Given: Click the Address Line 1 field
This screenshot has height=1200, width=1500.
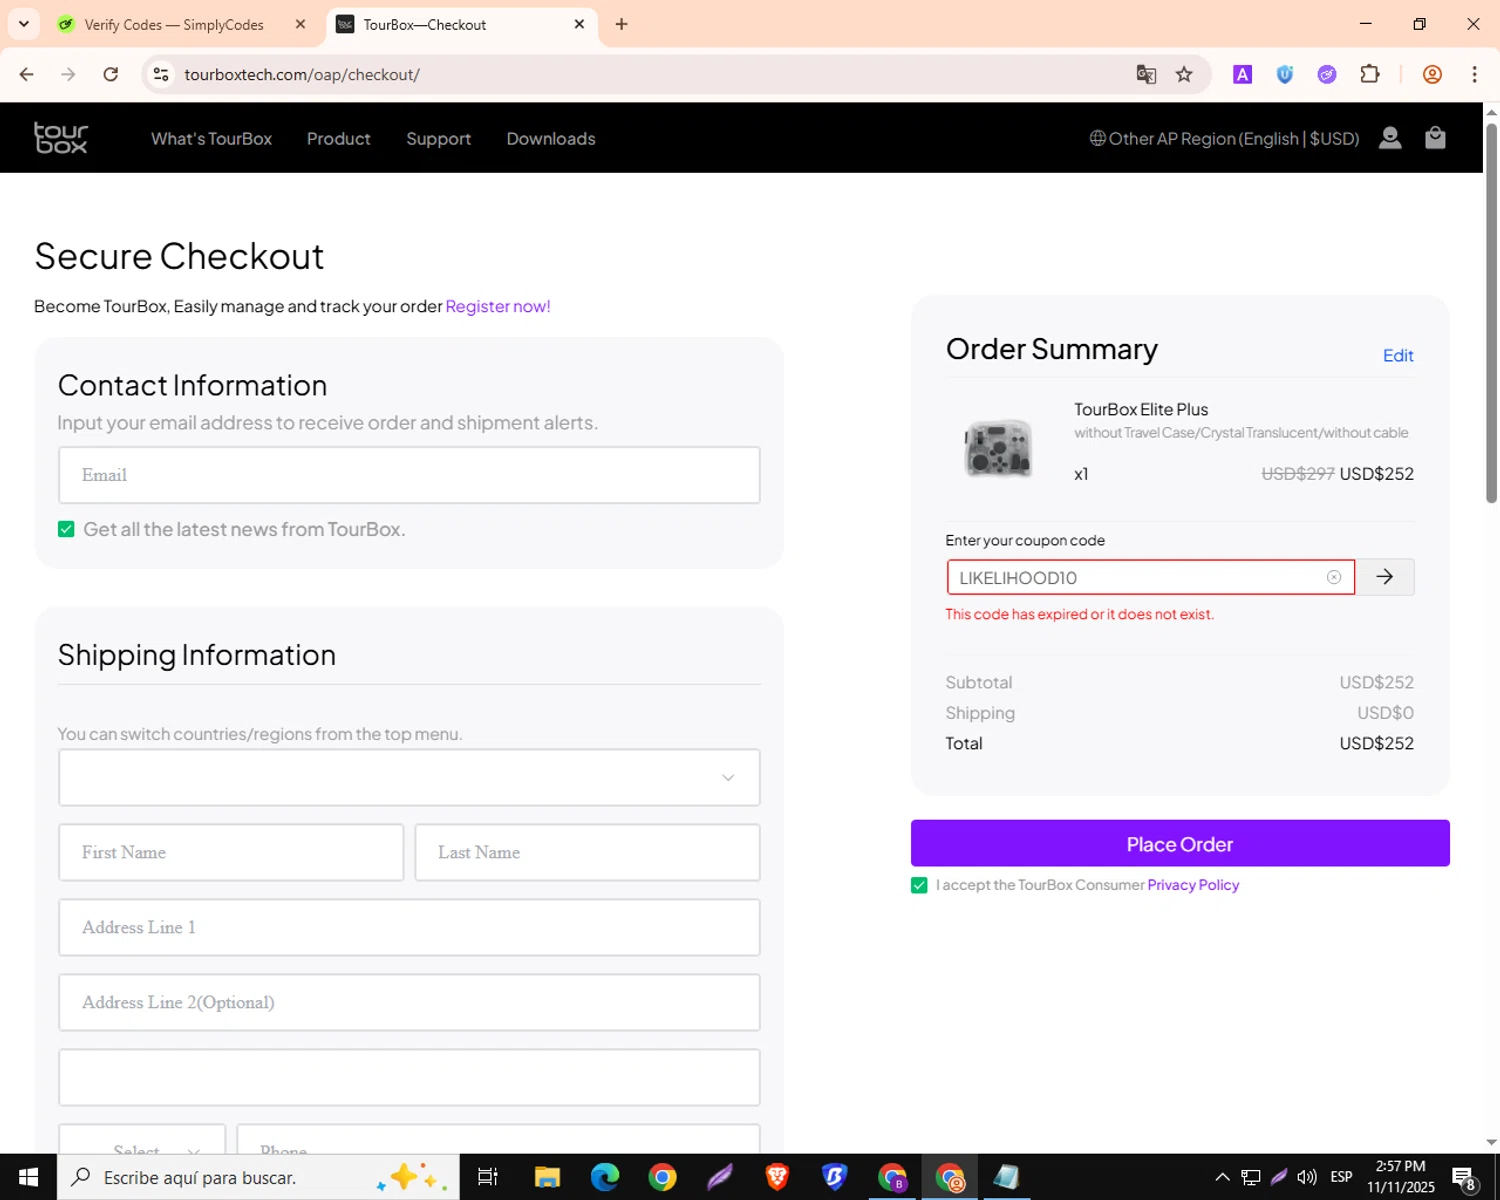Looking at the screenshot, I should pos(409,927).
